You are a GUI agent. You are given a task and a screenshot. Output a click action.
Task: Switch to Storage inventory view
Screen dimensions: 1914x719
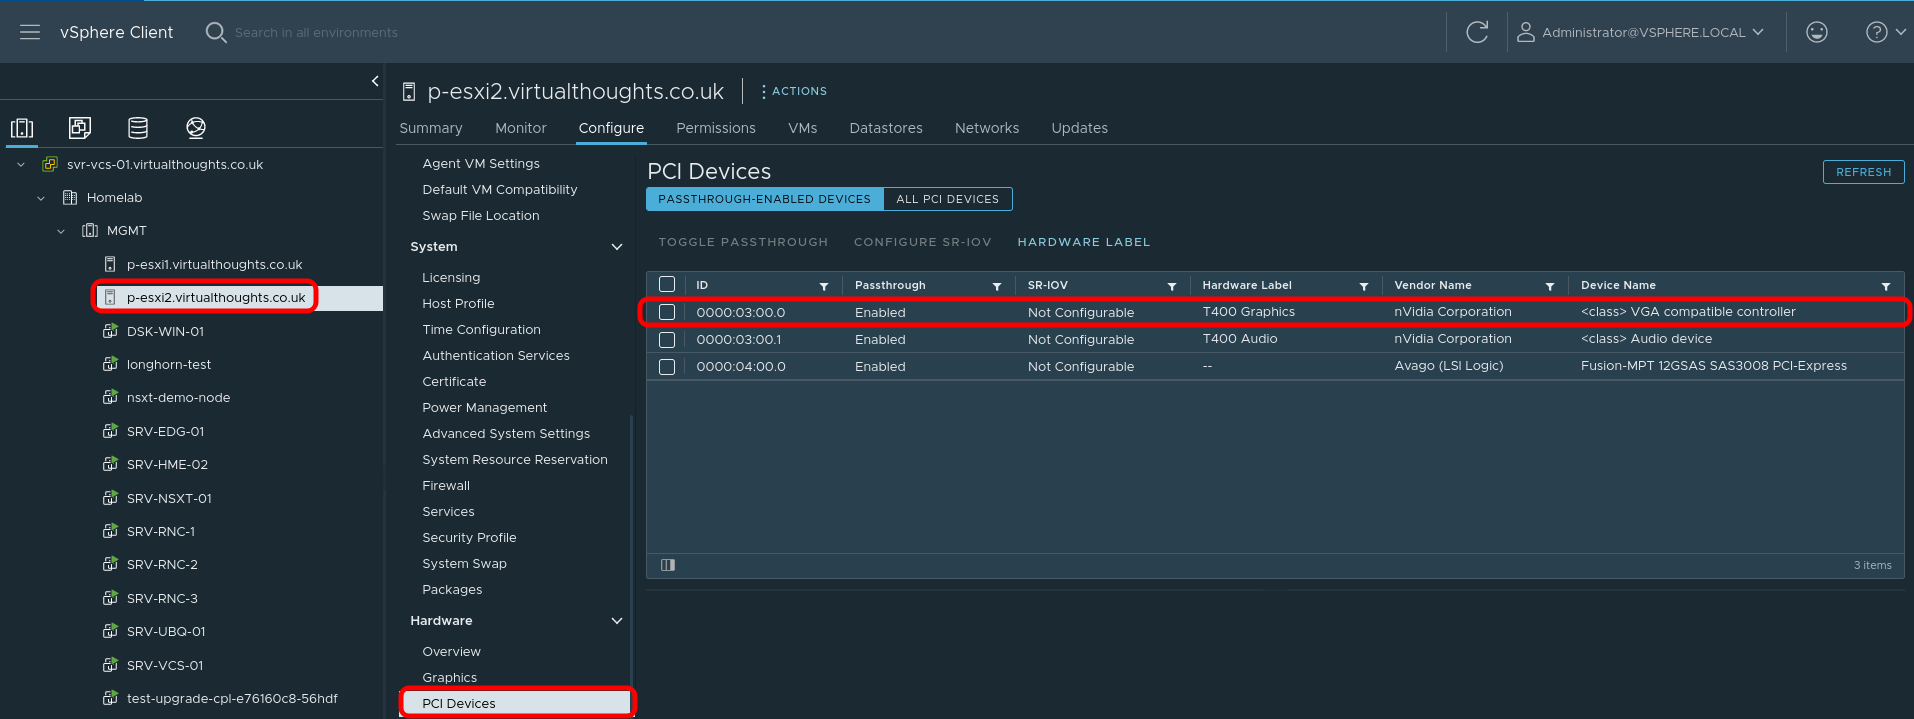[138, 128]
